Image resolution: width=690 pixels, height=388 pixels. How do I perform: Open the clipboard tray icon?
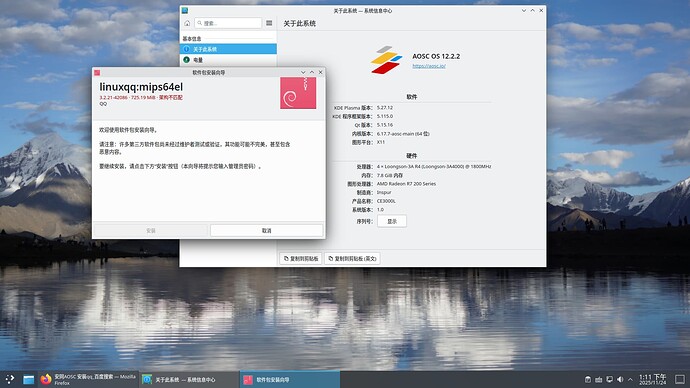(x=587, y=379)
